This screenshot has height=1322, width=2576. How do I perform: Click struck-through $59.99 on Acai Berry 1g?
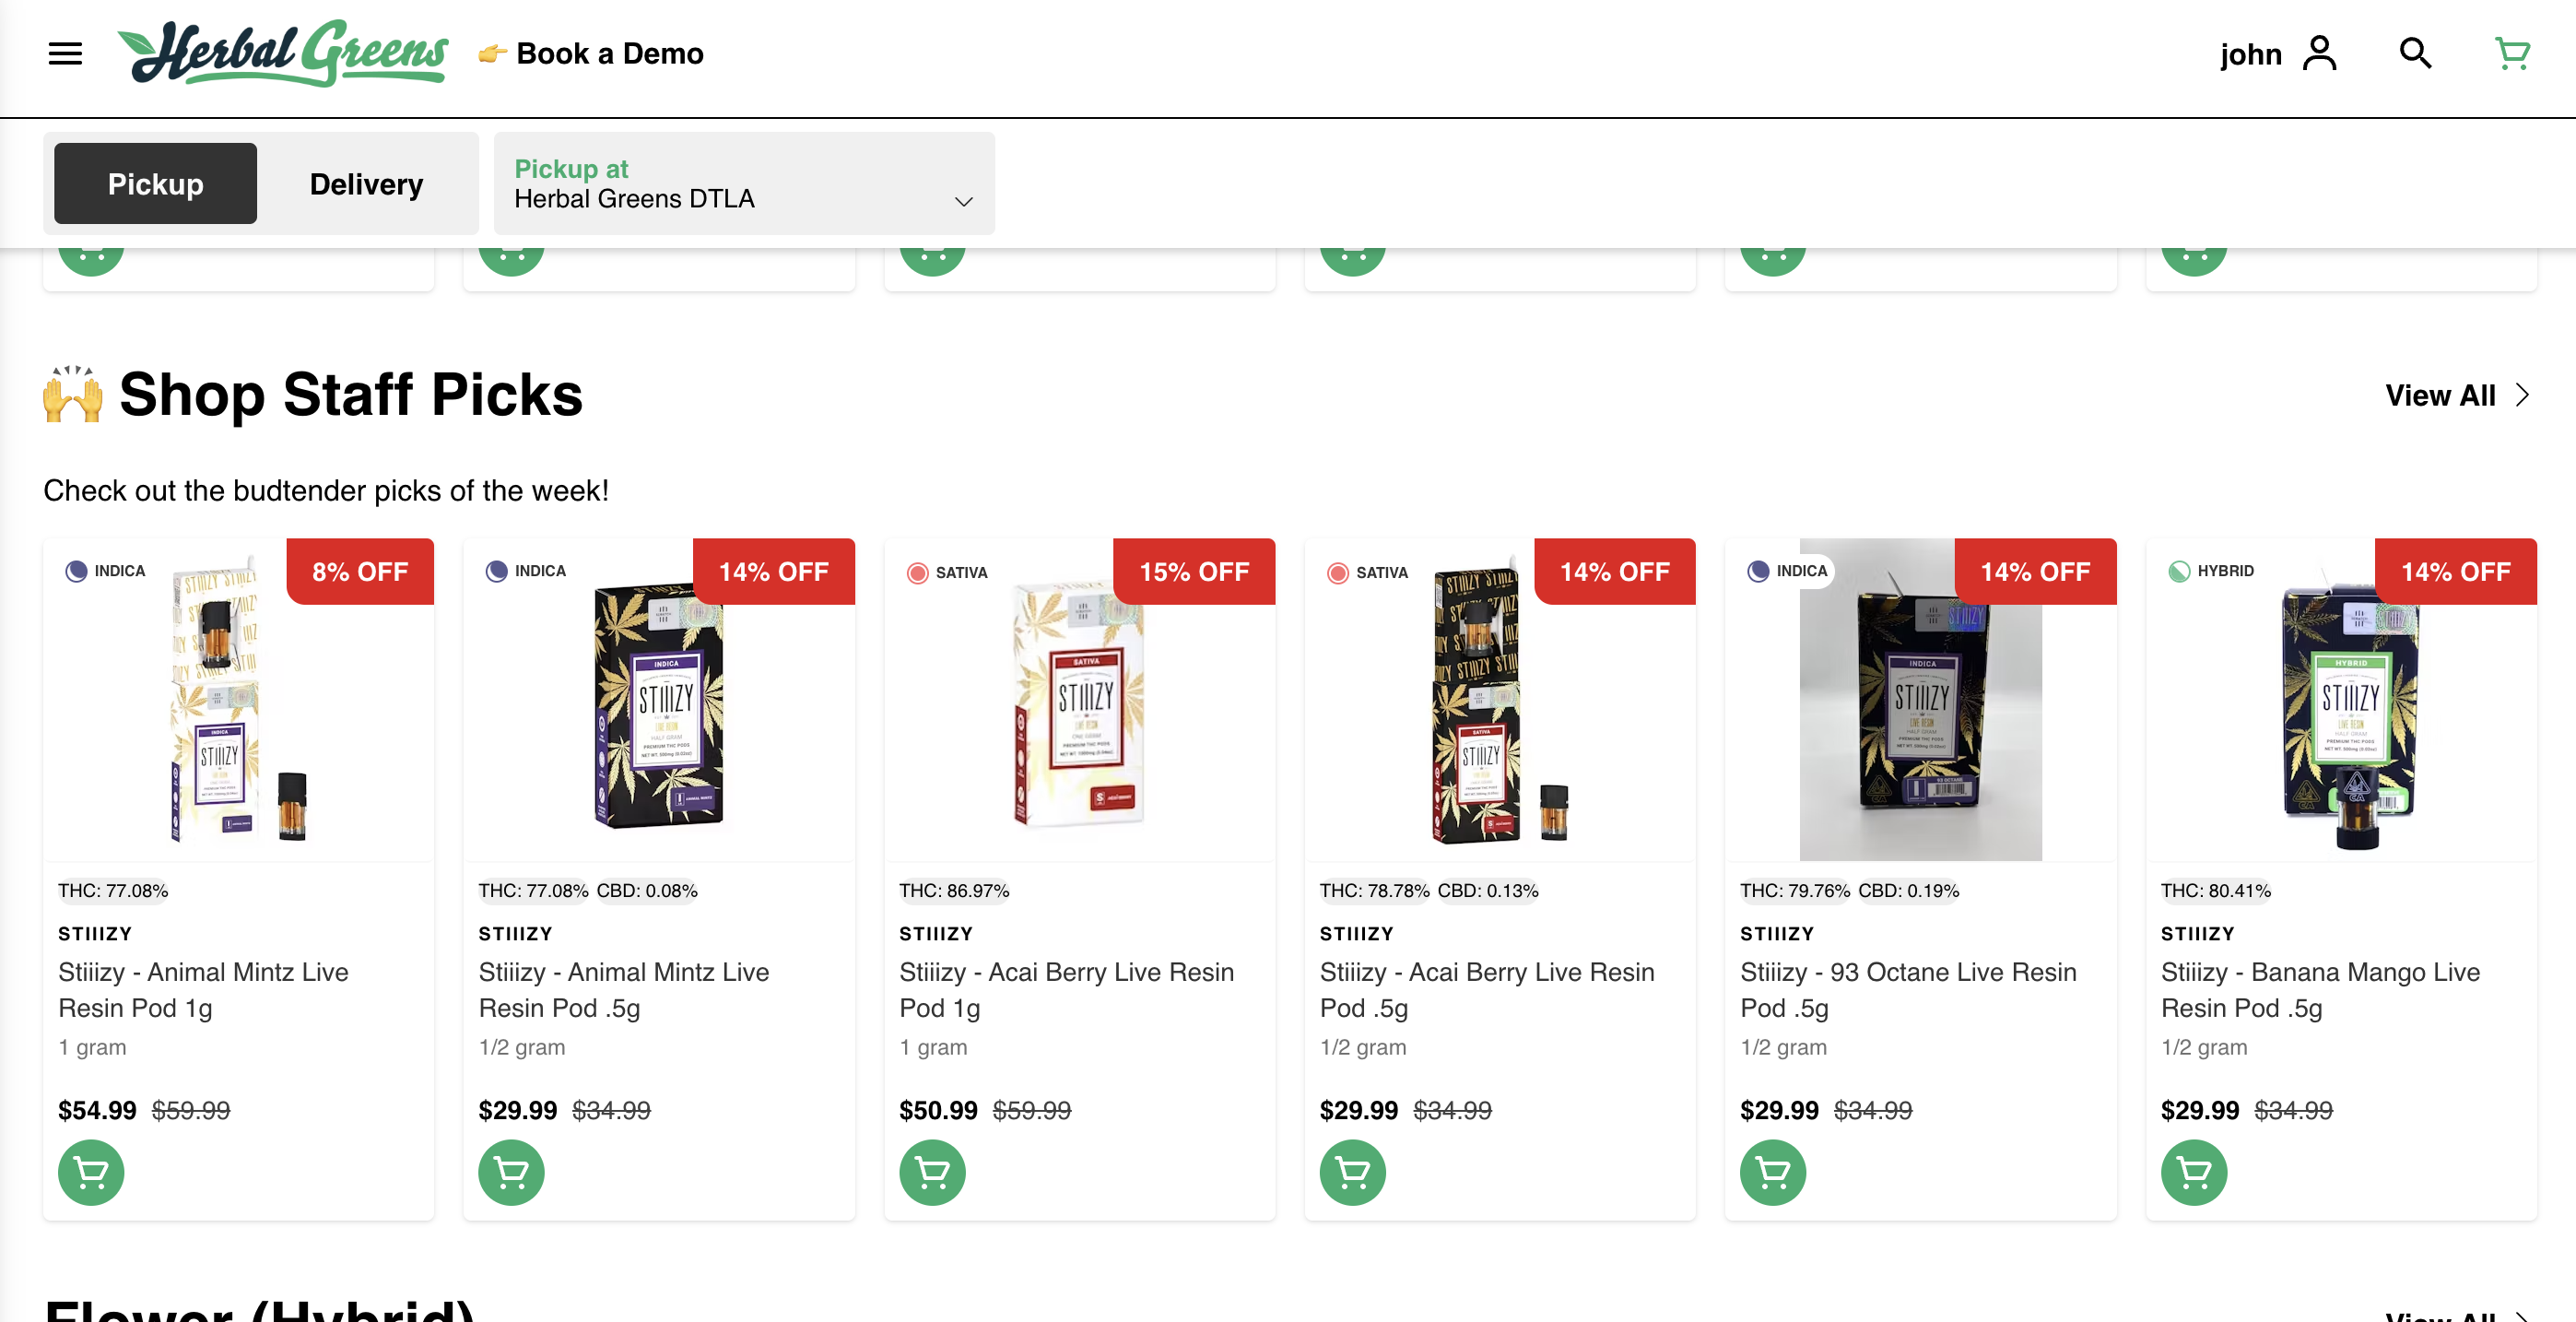click(1031, 1110)
